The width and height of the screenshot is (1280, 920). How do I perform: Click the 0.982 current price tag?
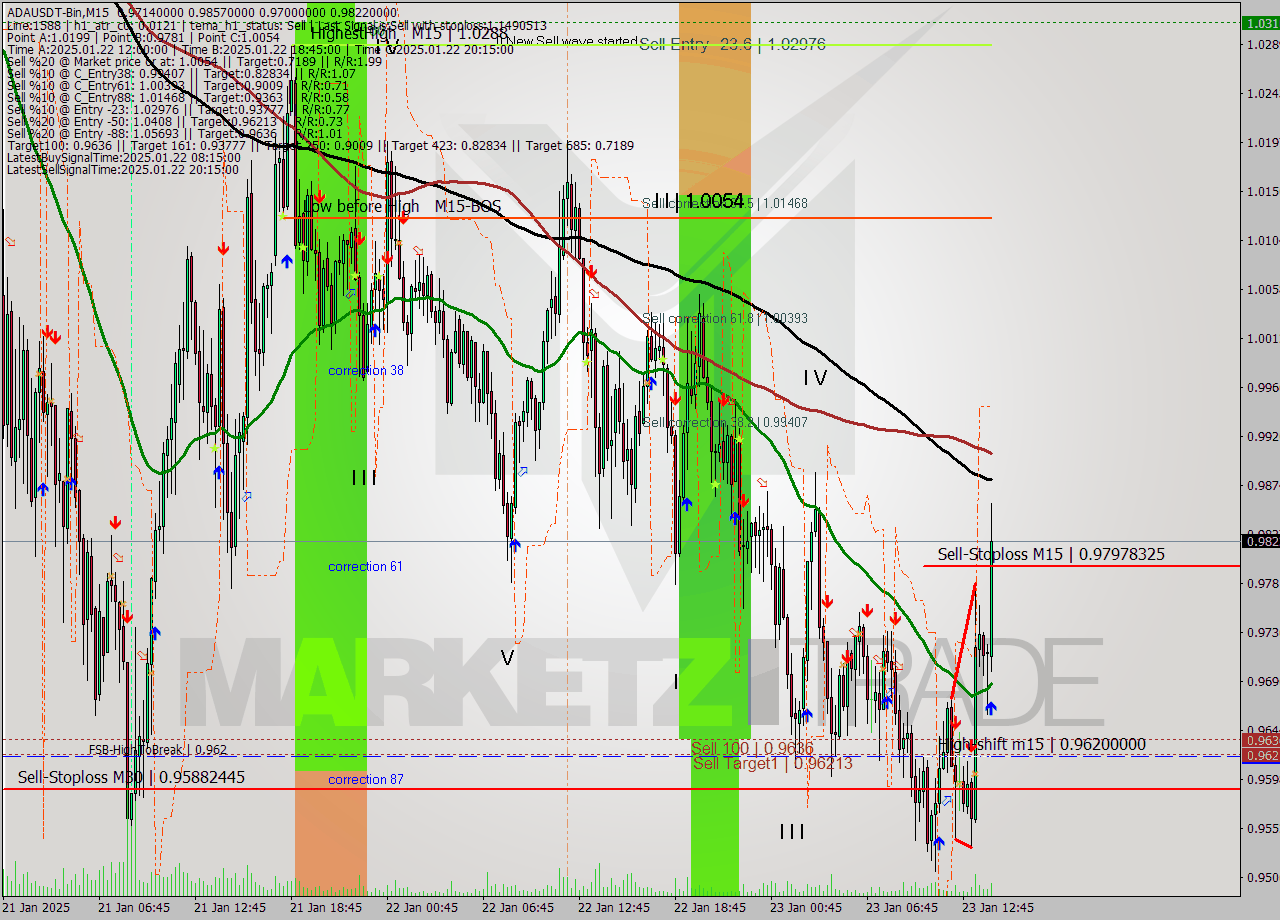pyautogui.click(x=1260, y=541)
